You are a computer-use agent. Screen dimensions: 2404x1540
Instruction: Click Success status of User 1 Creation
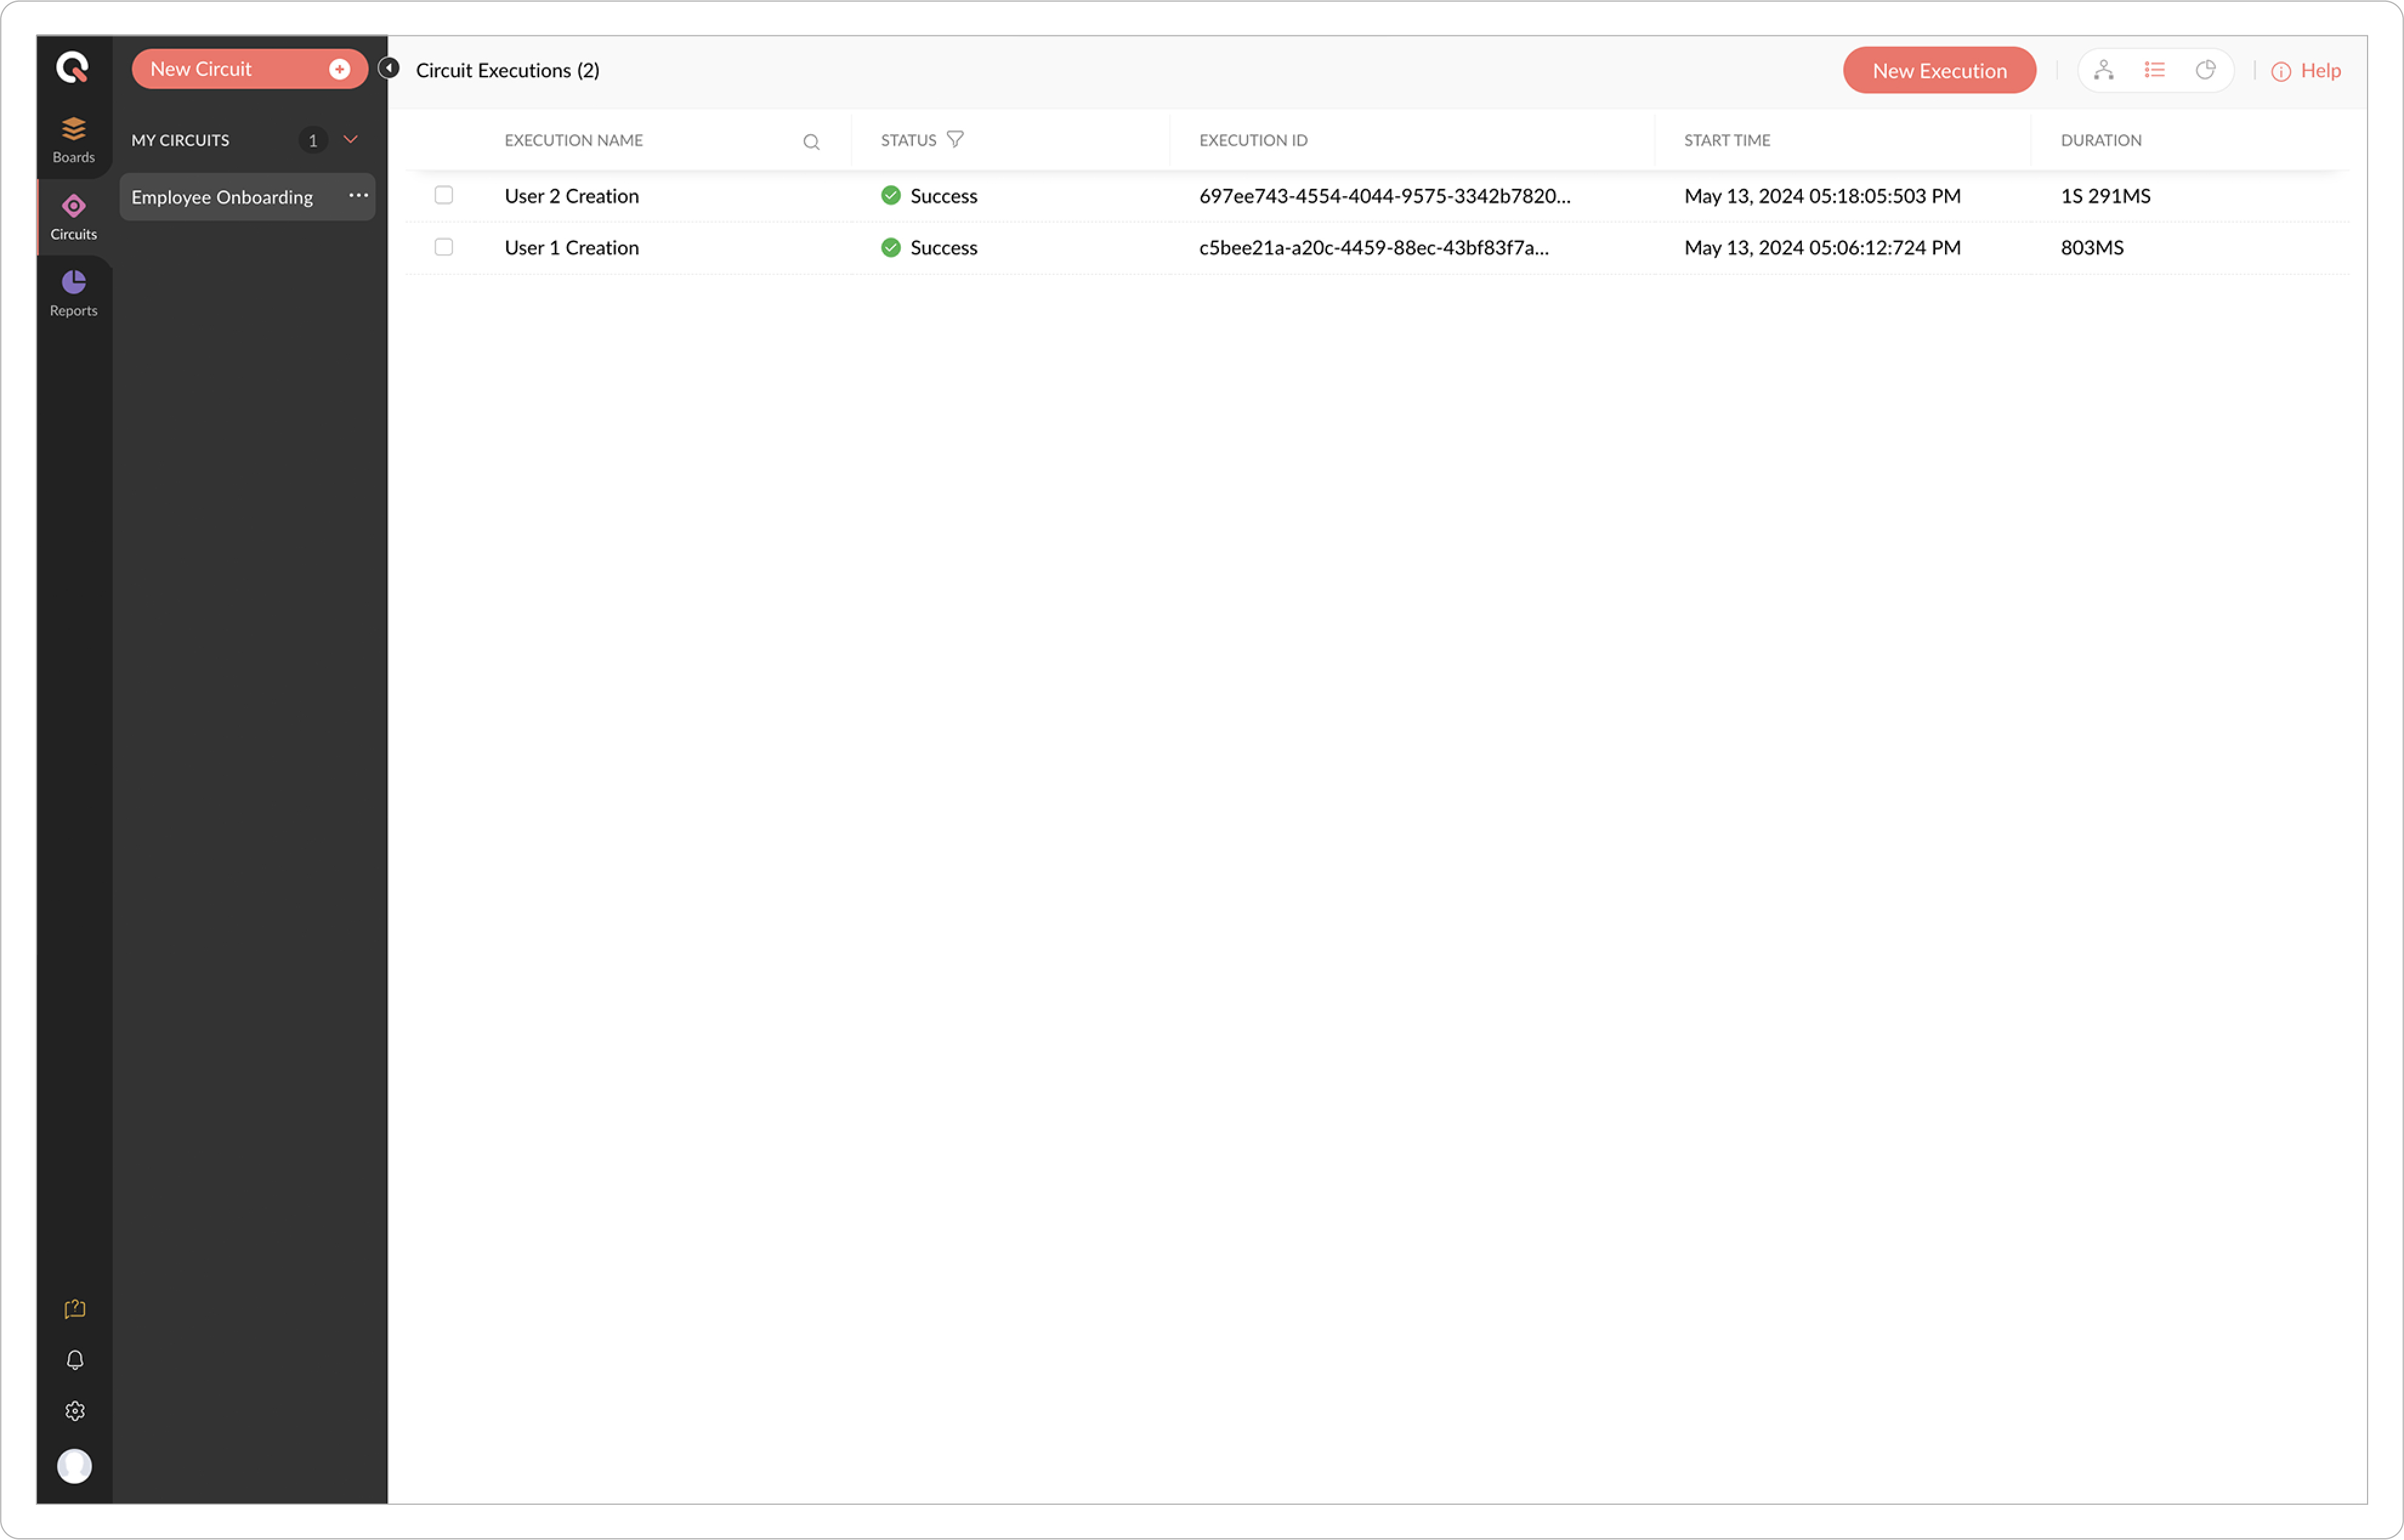929,248
